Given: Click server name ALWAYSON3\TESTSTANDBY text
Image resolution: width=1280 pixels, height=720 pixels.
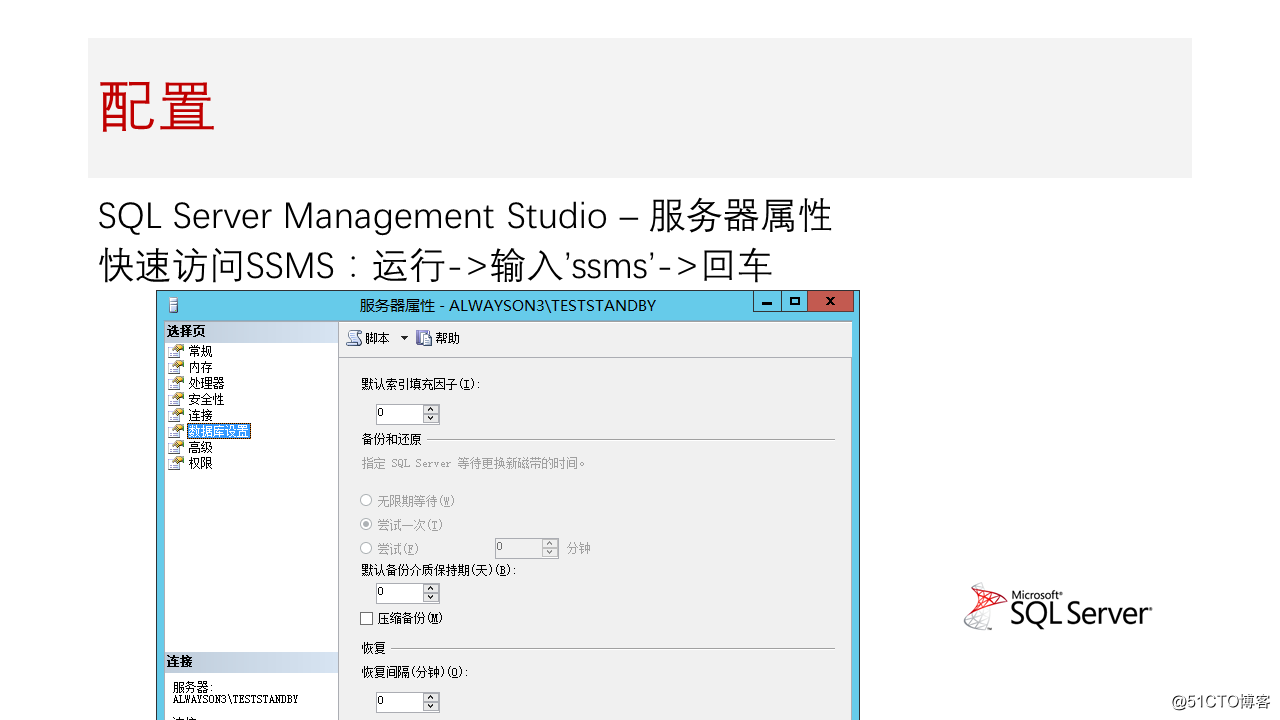Looking at the screenshot, I should [235, 699].
